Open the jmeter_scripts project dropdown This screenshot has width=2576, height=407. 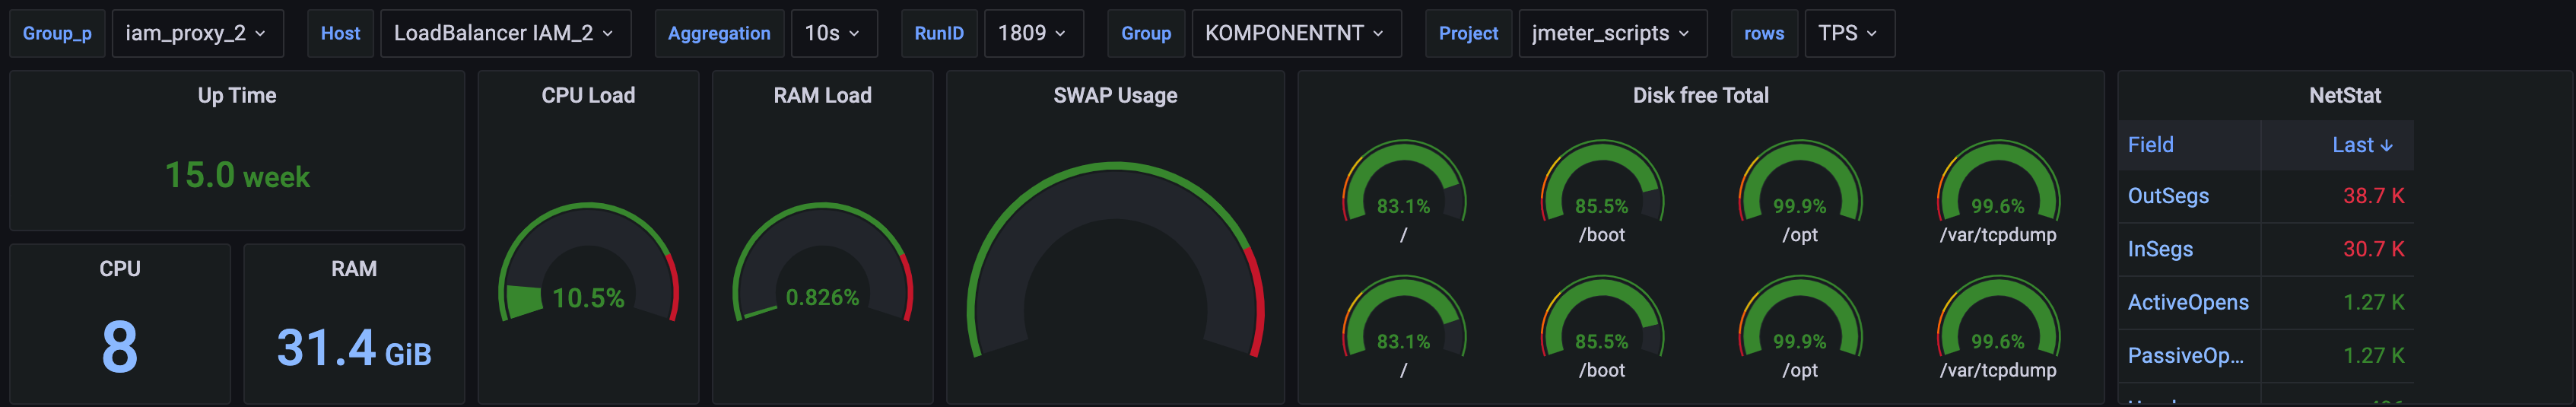point(1612,33)
